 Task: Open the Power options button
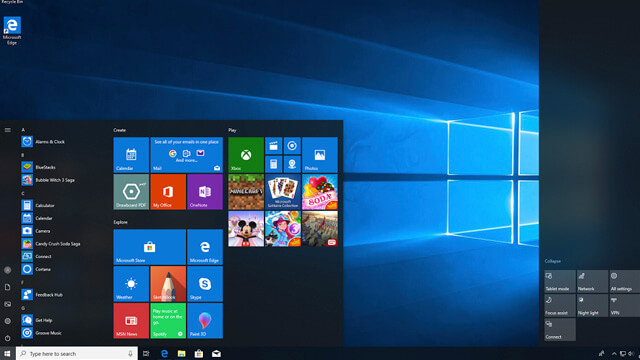7,338
